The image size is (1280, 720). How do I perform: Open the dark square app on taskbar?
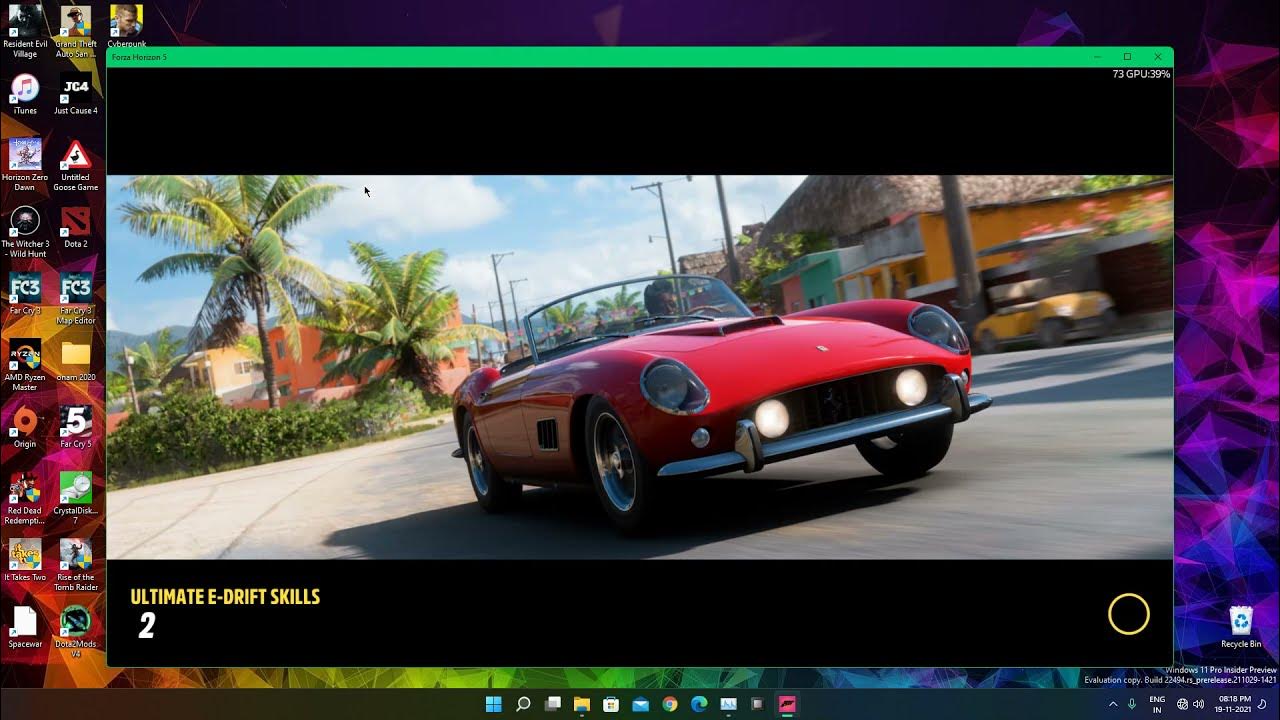(x=758, y=704)
